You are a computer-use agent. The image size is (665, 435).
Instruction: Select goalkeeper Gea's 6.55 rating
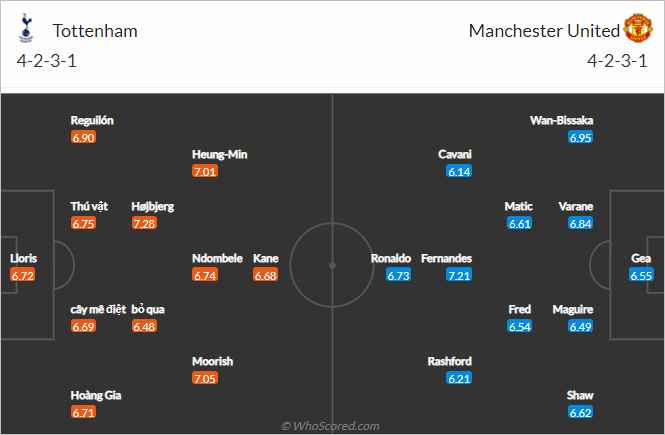click(641, 276)
